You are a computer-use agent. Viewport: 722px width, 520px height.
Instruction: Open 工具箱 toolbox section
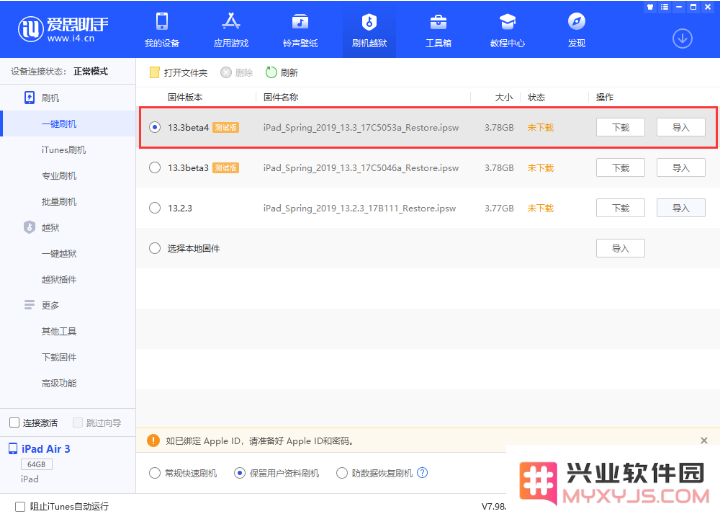point(438,29)
